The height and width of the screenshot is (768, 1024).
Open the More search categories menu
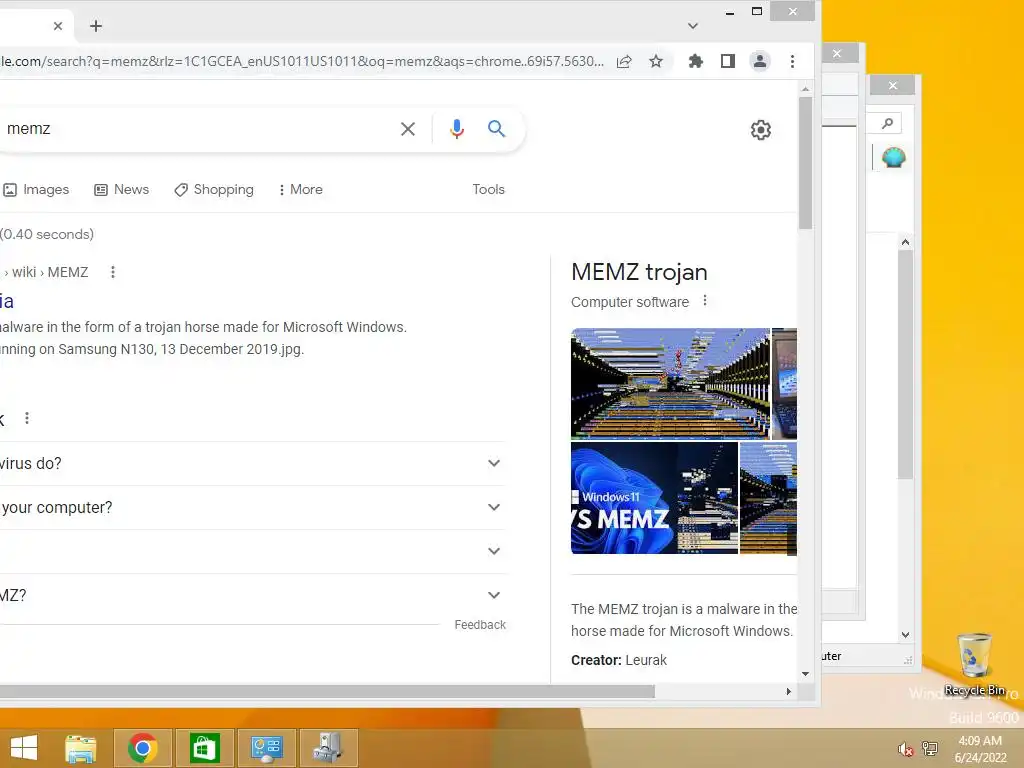pos(300,189)
